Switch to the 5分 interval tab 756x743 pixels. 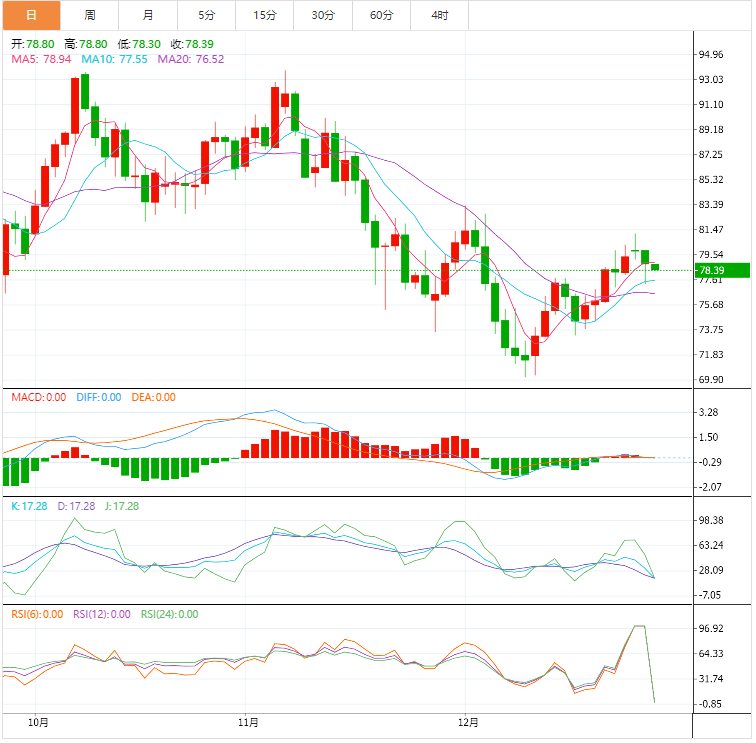pyautogui.click(x=206, y=15)
